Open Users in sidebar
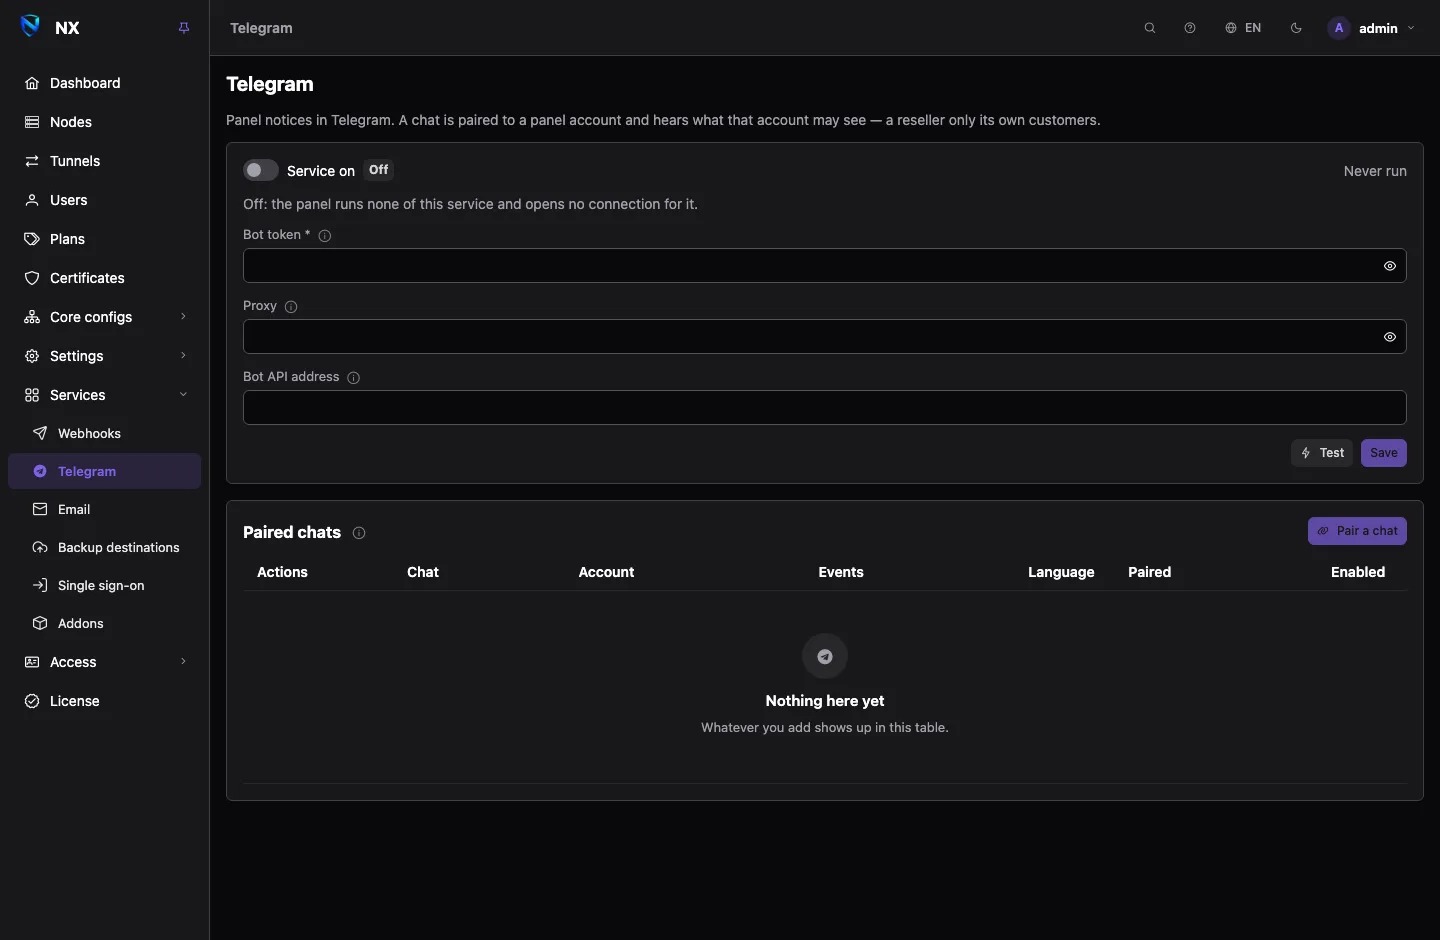Screen dimensions: 1440x940 (x=105, y=200)
